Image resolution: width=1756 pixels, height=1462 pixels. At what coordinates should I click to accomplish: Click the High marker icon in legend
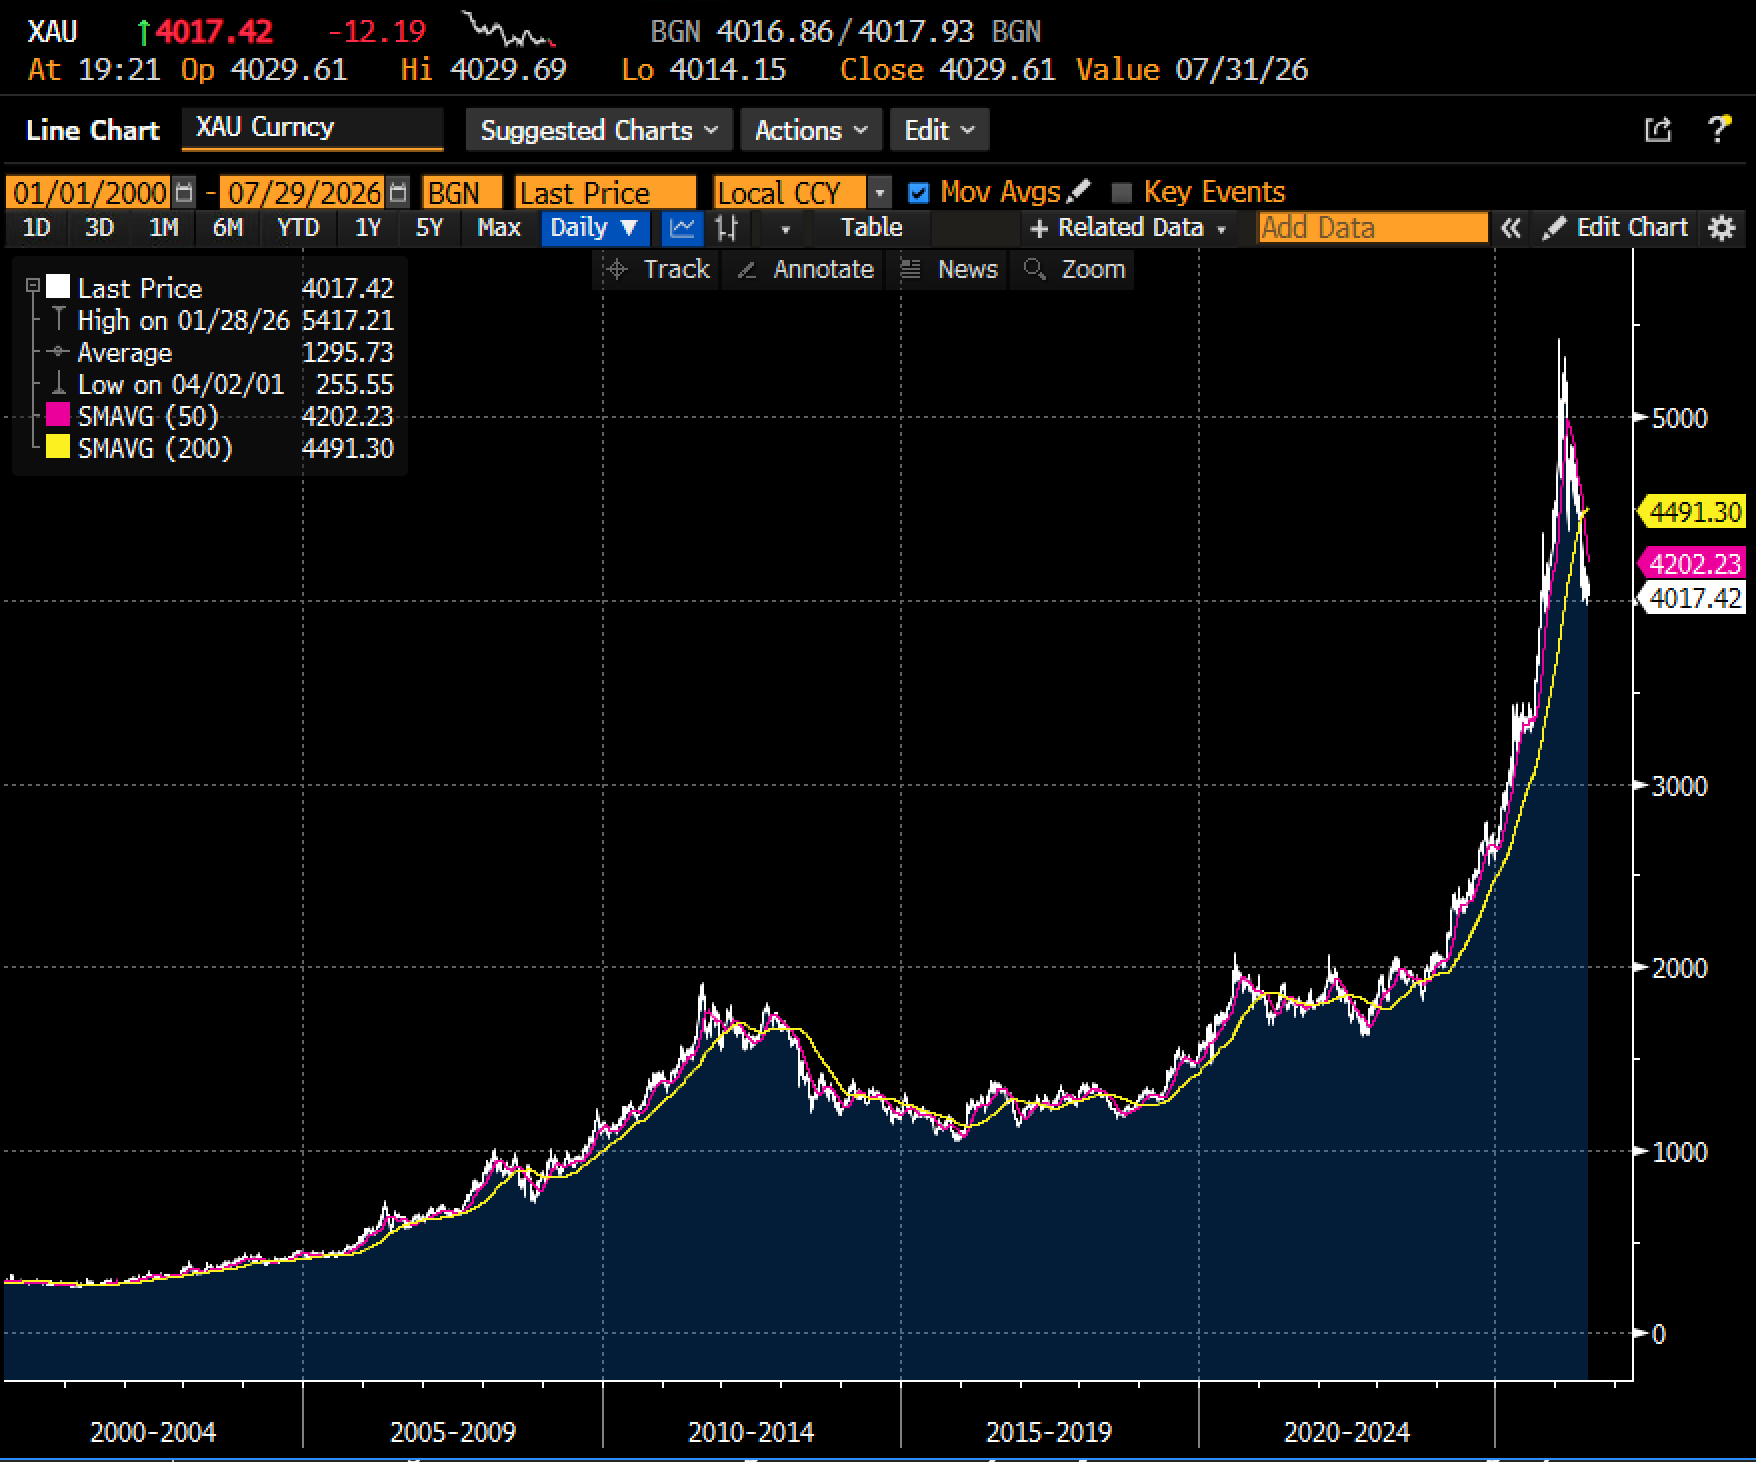[59, 320]
